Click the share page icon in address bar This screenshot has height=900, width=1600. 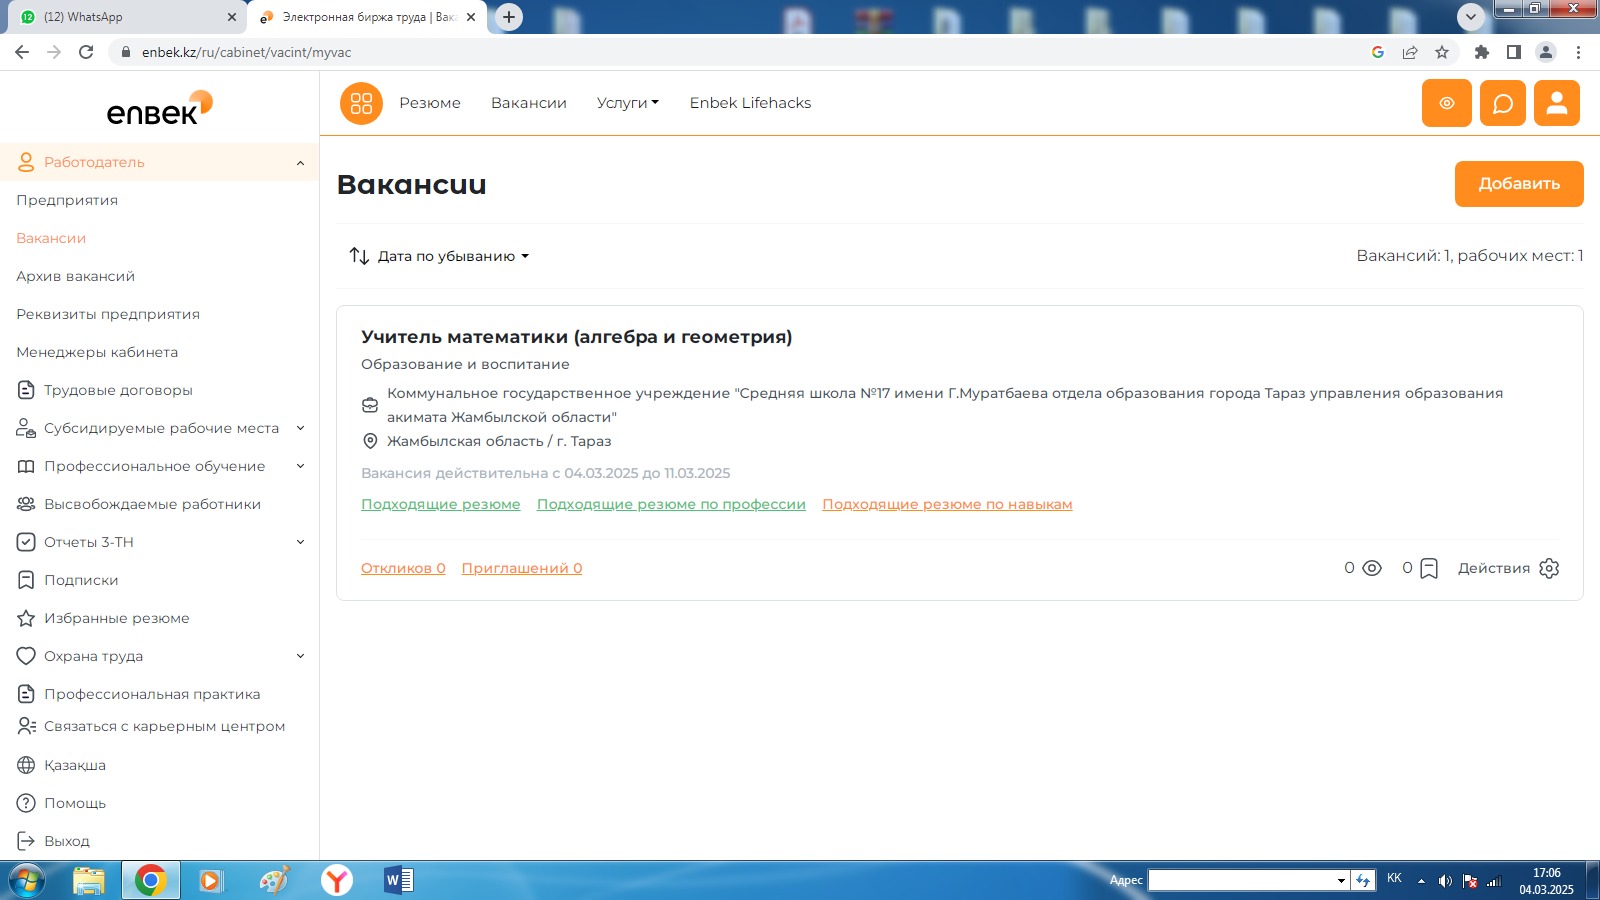click(1410, 52)
